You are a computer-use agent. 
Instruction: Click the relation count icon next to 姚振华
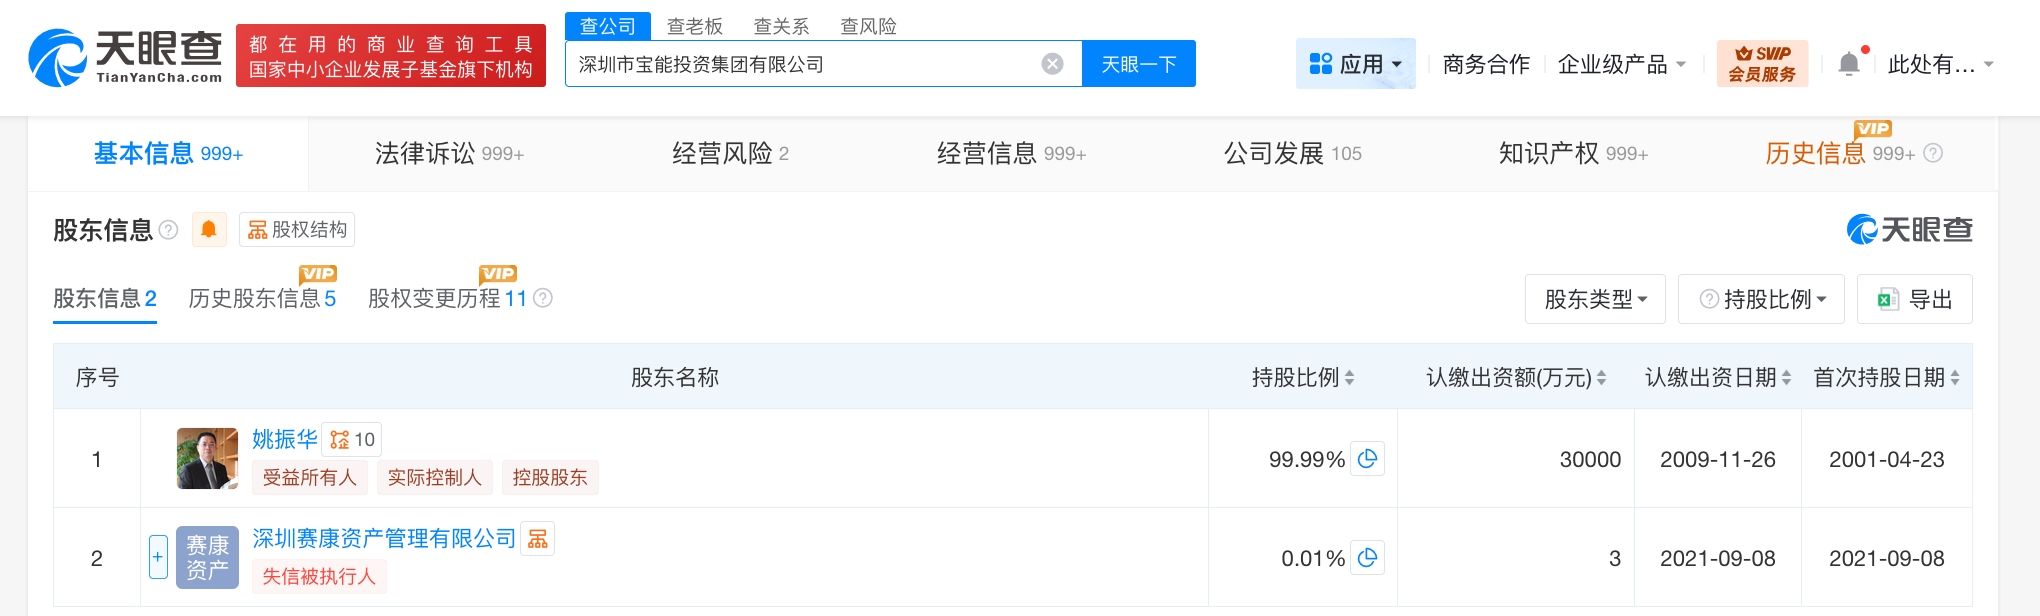click(351, 440)
